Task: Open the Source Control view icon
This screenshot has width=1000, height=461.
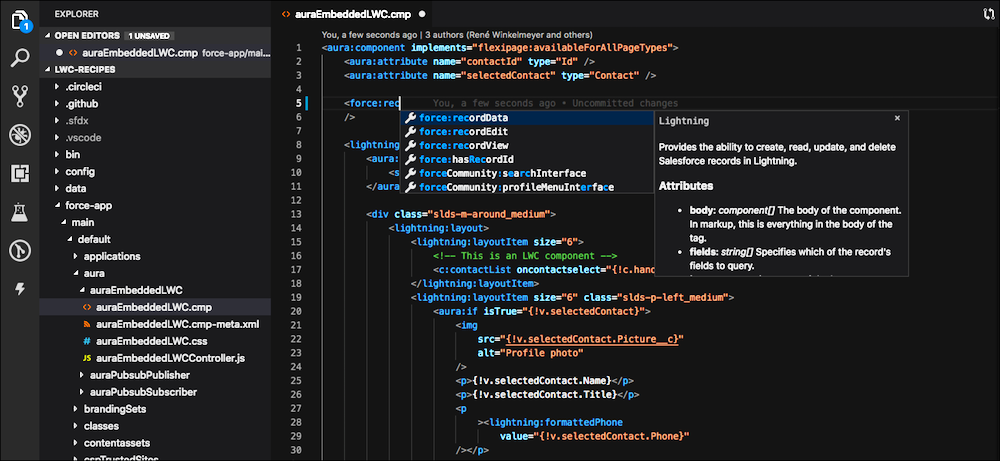Action: [x=19, y=96]
